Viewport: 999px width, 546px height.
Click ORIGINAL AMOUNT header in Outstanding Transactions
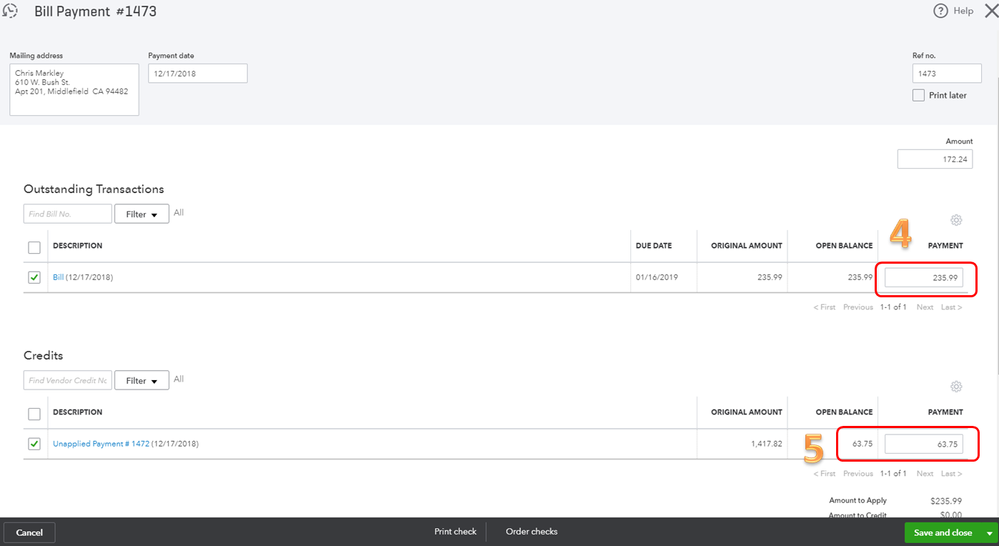(746, 245)
